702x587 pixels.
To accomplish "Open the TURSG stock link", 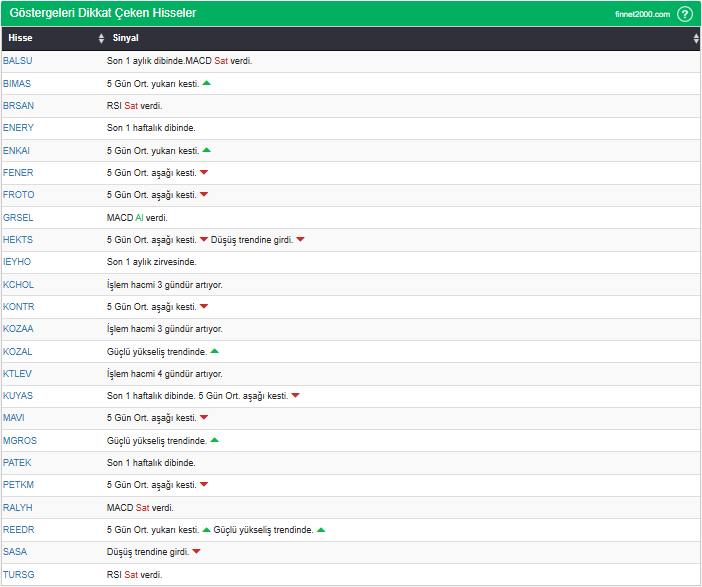I will (x=19, y=574).
